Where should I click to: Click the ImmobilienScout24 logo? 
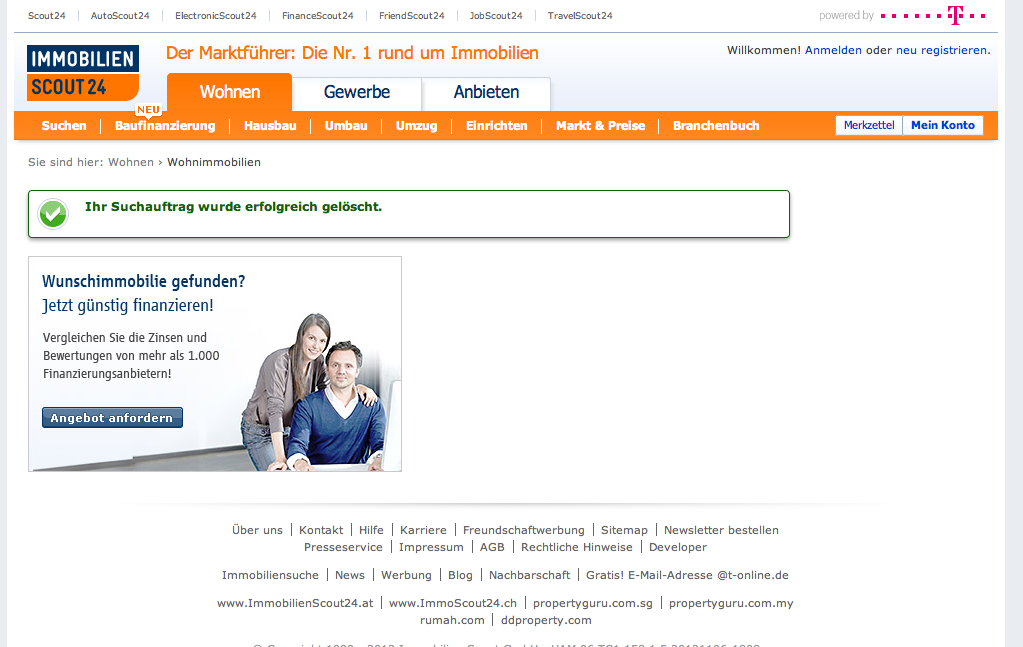(x=83, y=73)
